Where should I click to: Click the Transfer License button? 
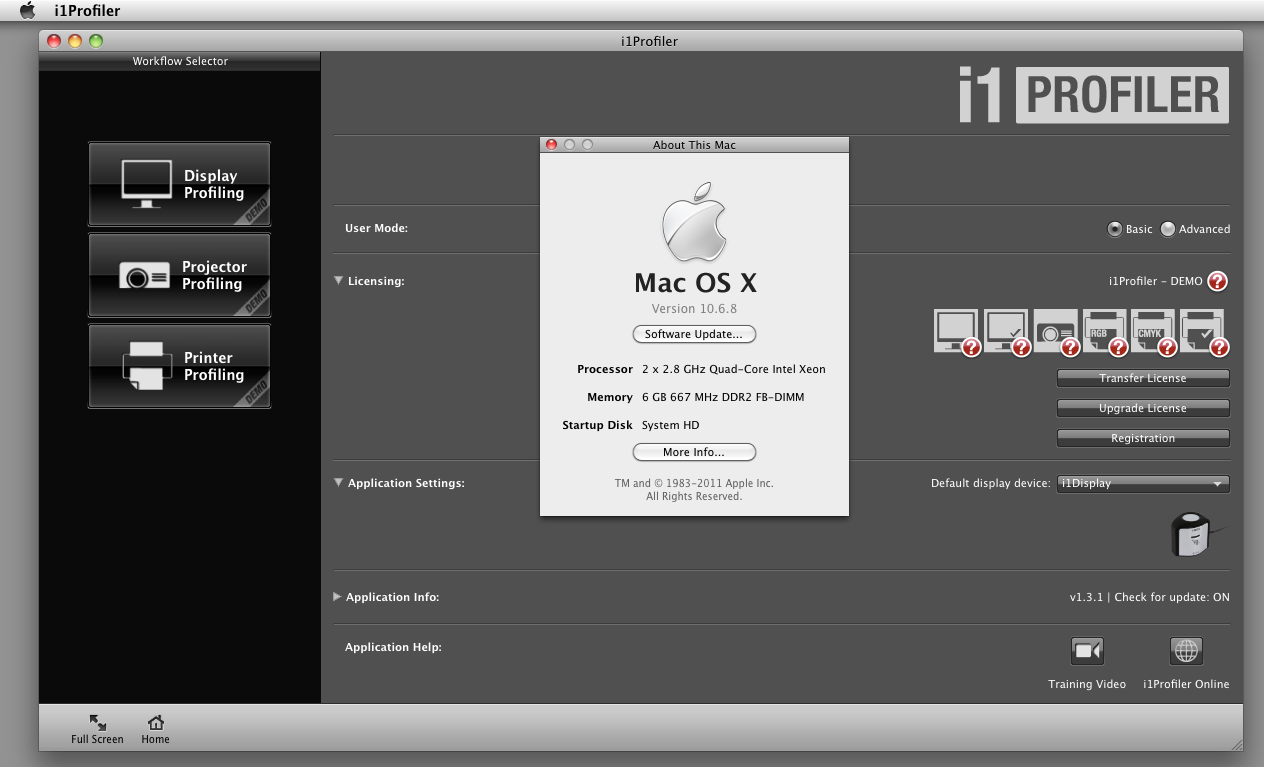(1143, 378)
